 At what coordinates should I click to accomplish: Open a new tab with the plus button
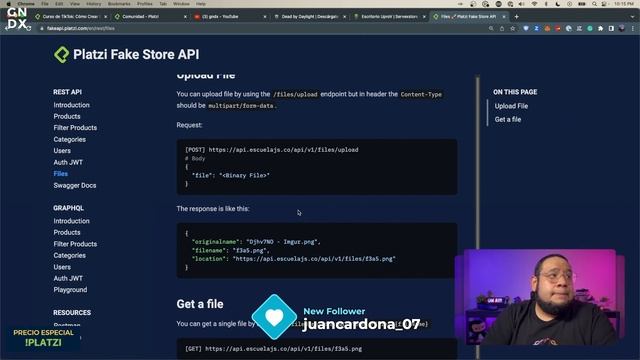click(x=516, y=17)
